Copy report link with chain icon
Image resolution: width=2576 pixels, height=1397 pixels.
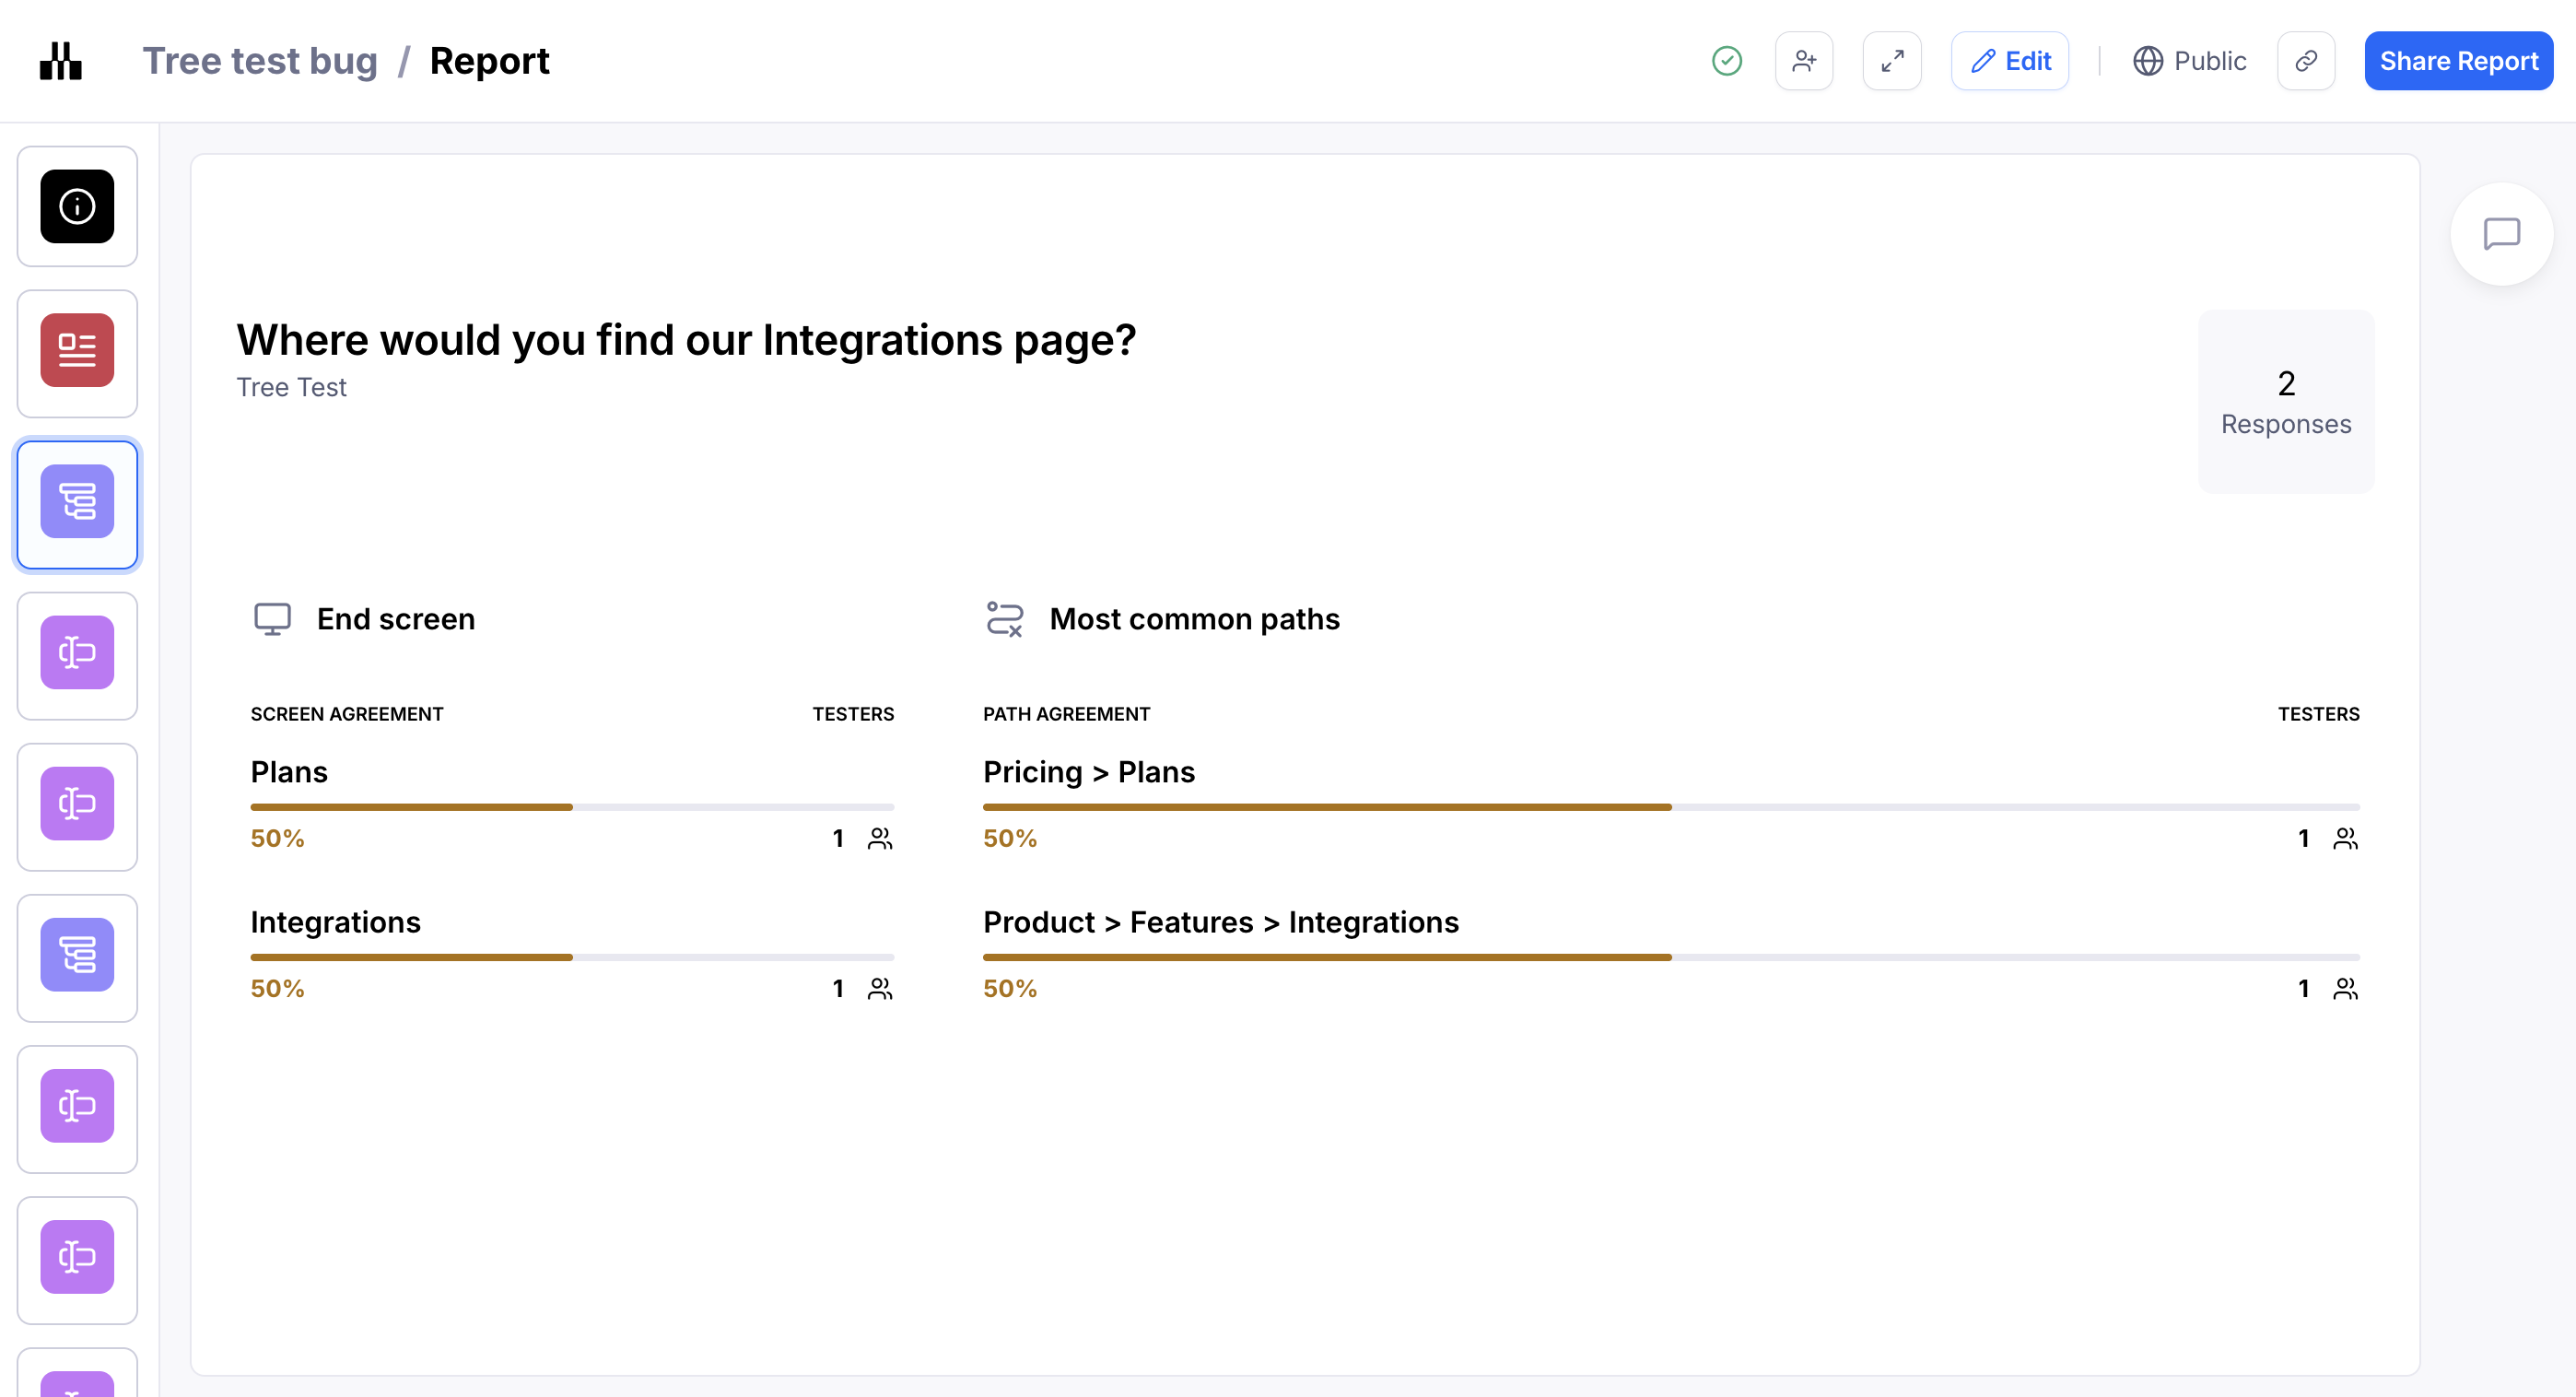pos(2305,61)
